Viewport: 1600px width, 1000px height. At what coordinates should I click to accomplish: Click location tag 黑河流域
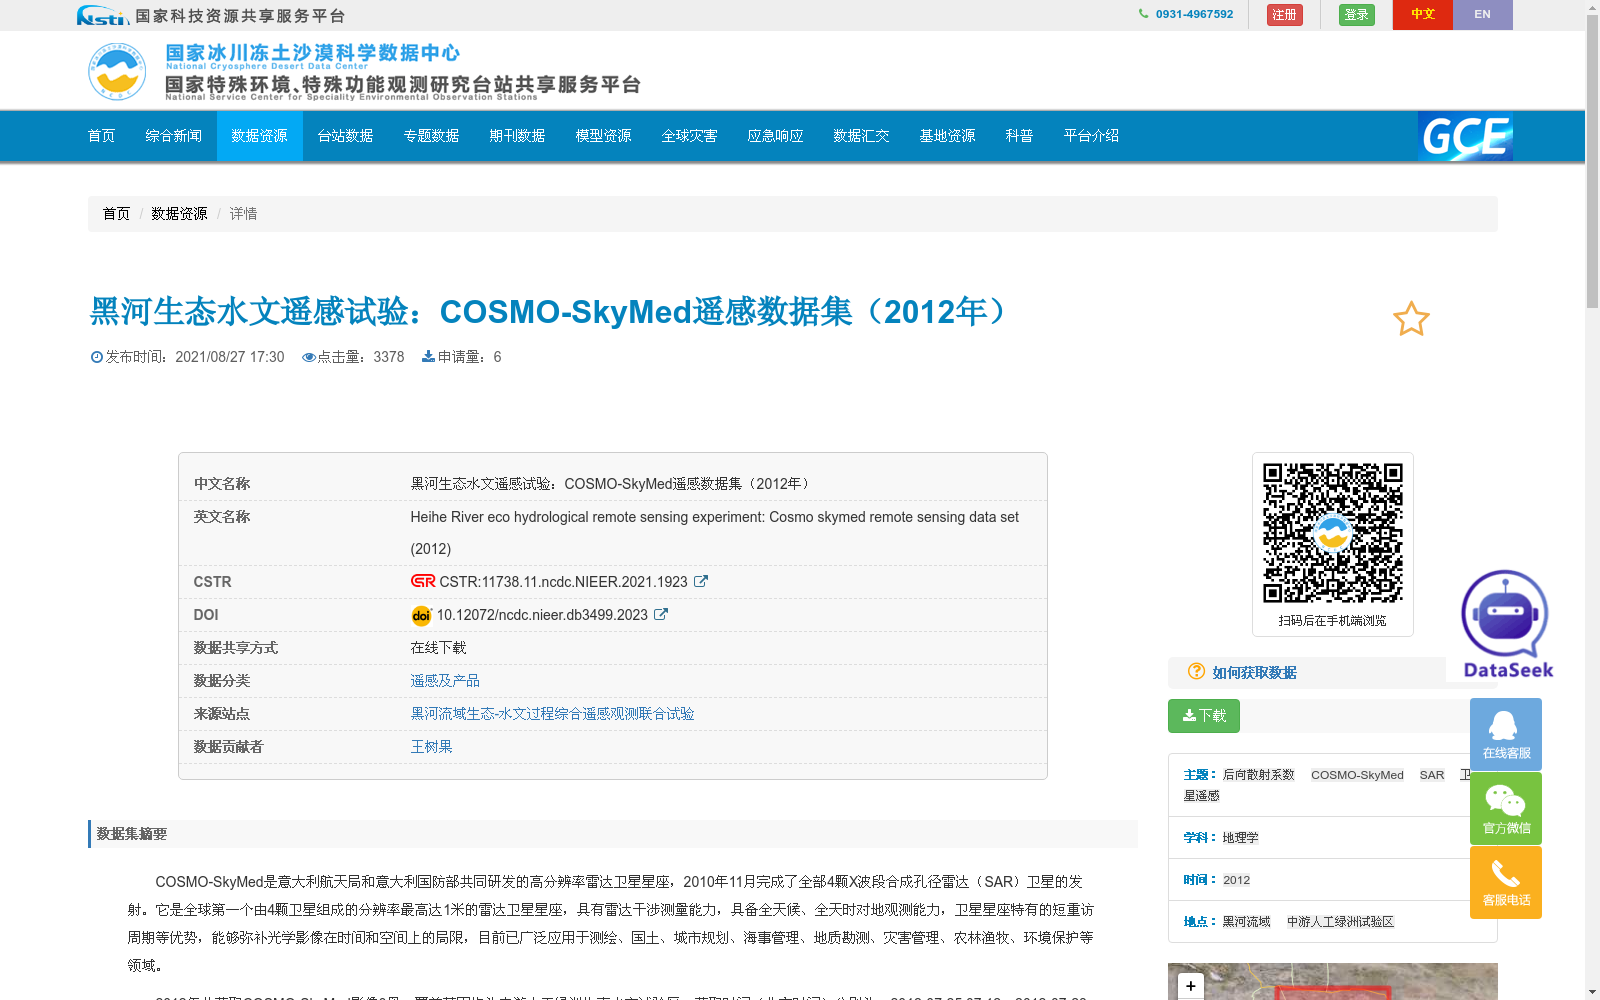coord(1246,922)
